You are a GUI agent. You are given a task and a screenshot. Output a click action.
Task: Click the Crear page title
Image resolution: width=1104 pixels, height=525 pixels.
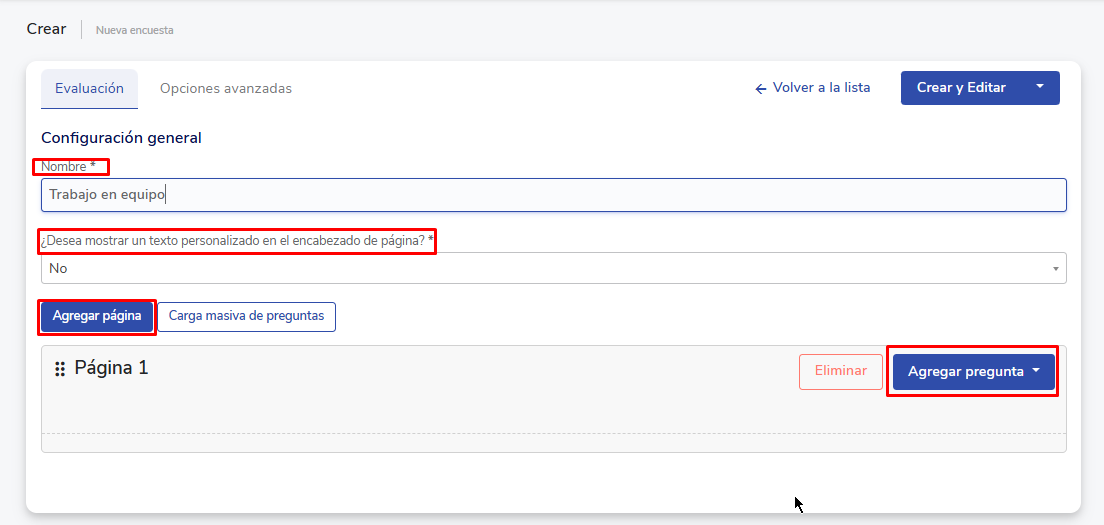tap(46, 29)
